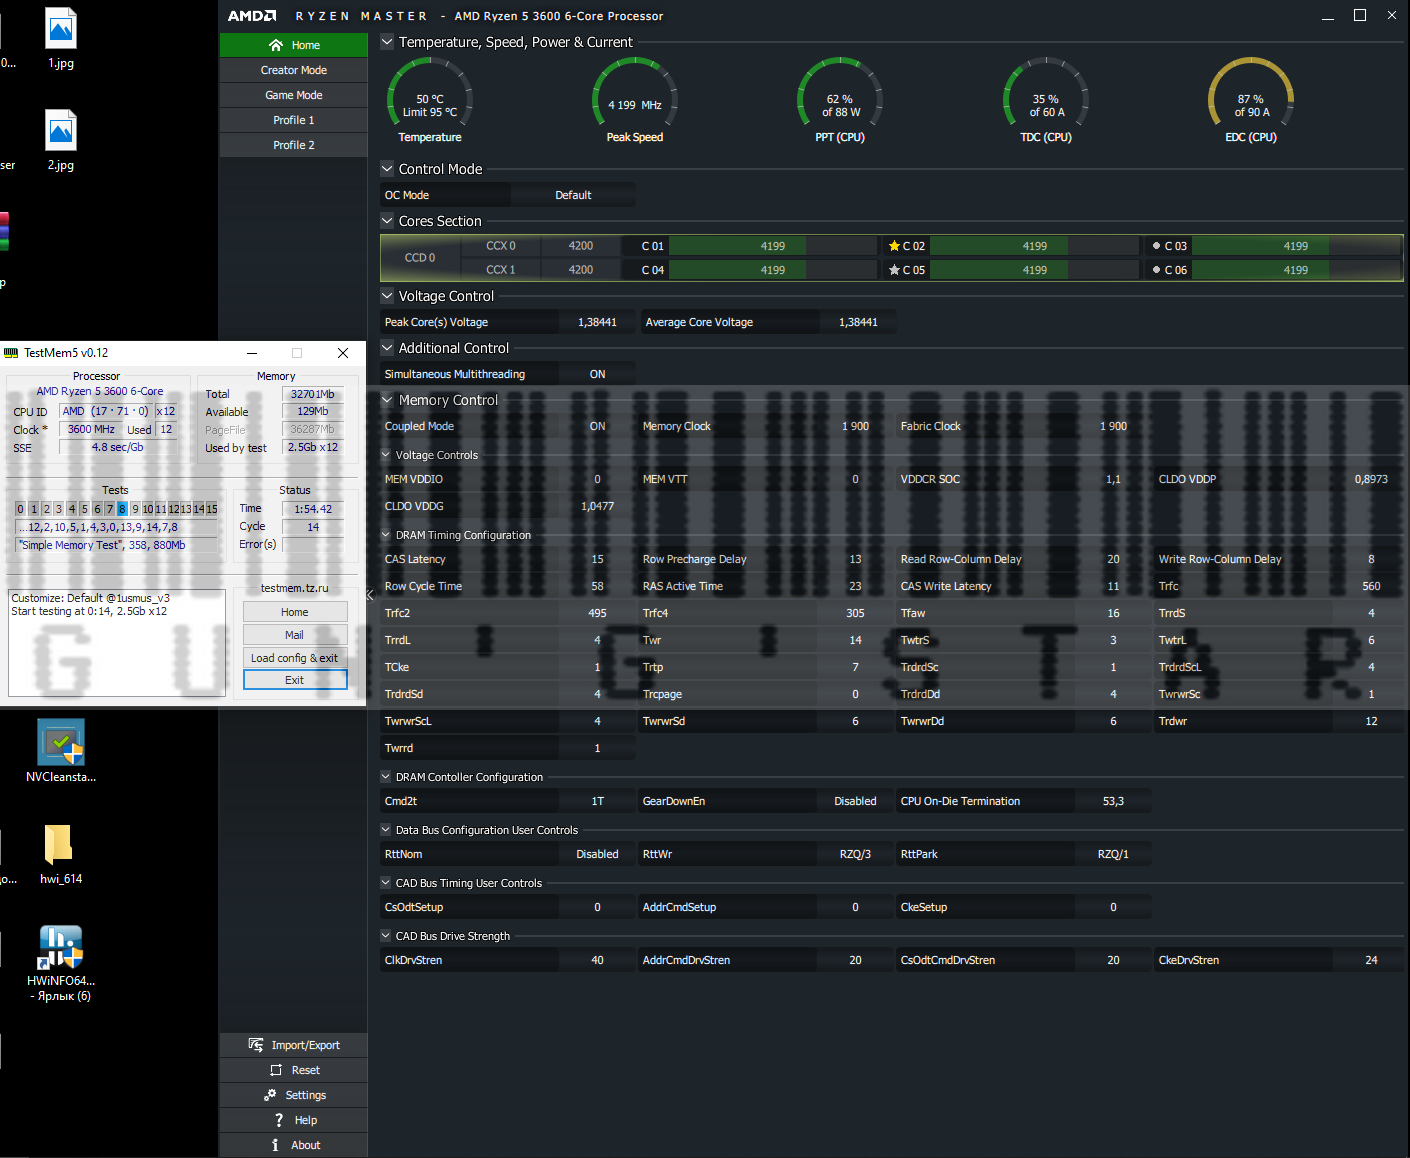Click the About info icon

(275, 1145)
